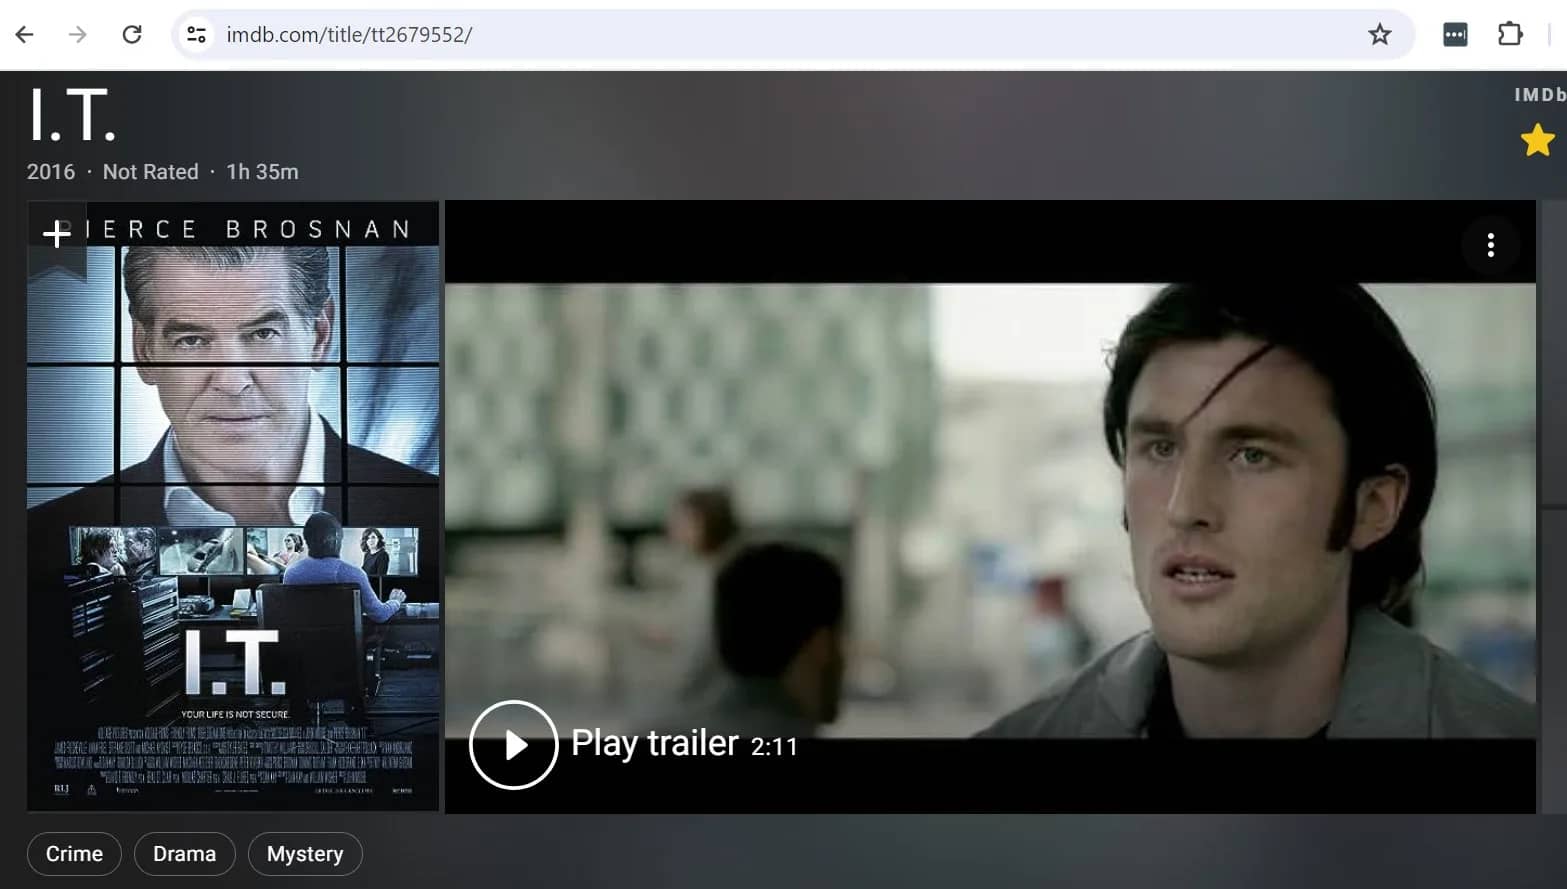Click the 1h 35m runtime text
Screen dimensions: 1567x889
(262, 172)
